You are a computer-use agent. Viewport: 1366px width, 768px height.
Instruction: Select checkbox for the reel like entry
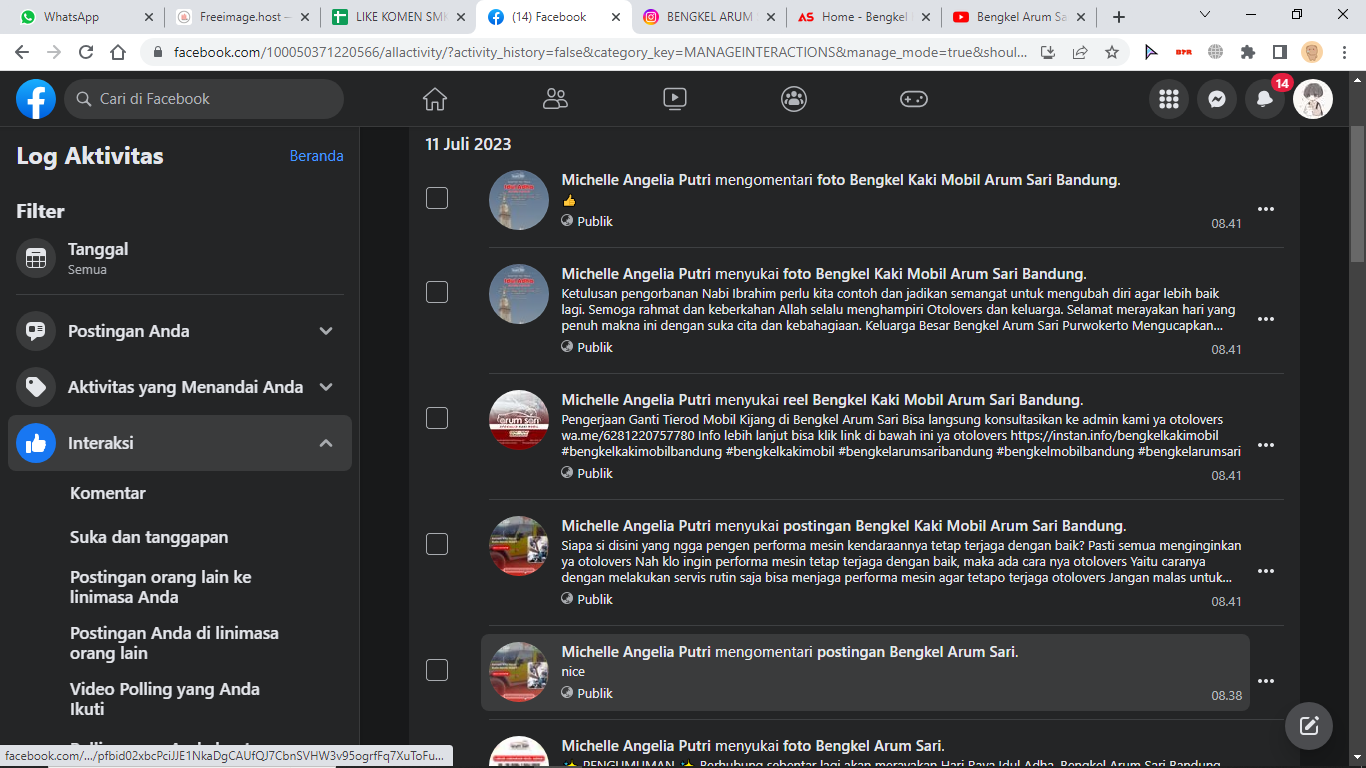pyautogui.click(x=437, y=418)
